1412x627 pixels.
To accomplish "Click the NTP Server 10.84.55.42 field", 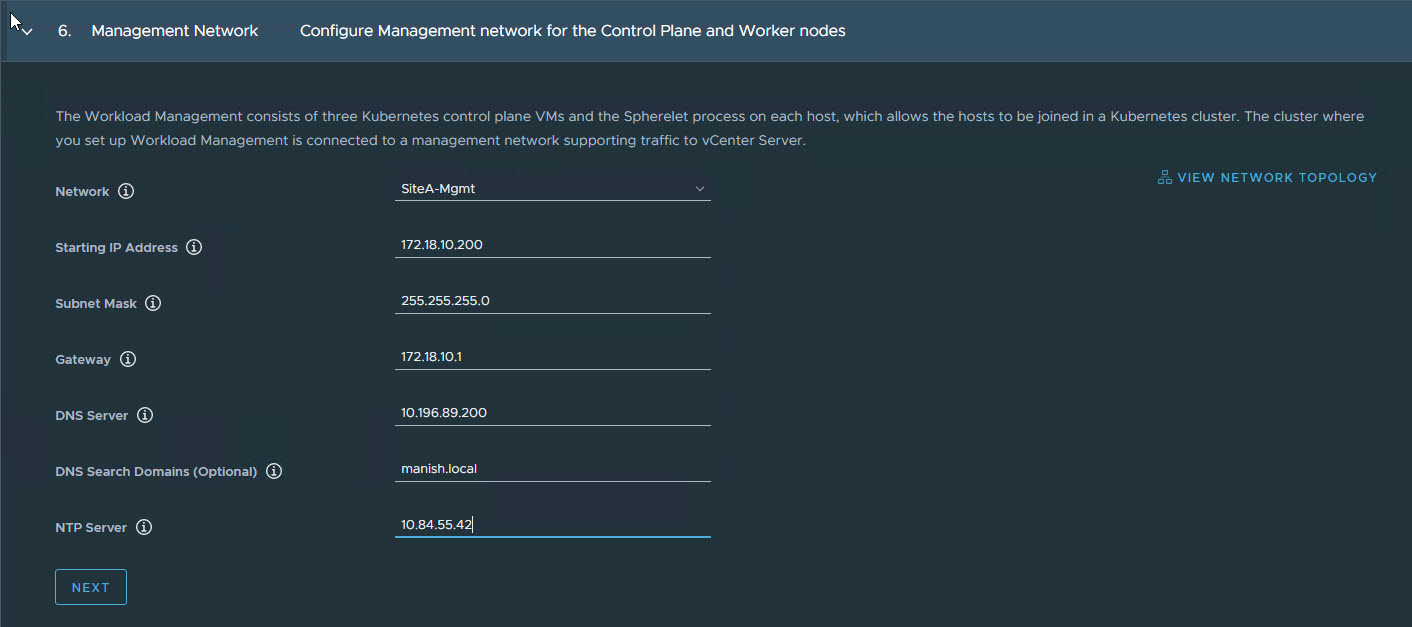I will 552,525.
